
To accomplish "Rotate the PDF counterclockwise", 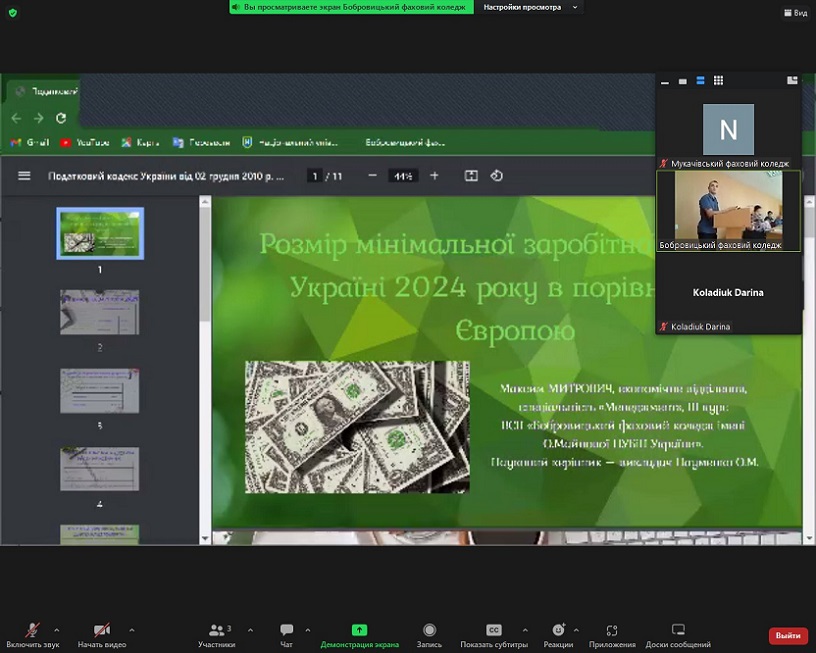I will [496, 176].
